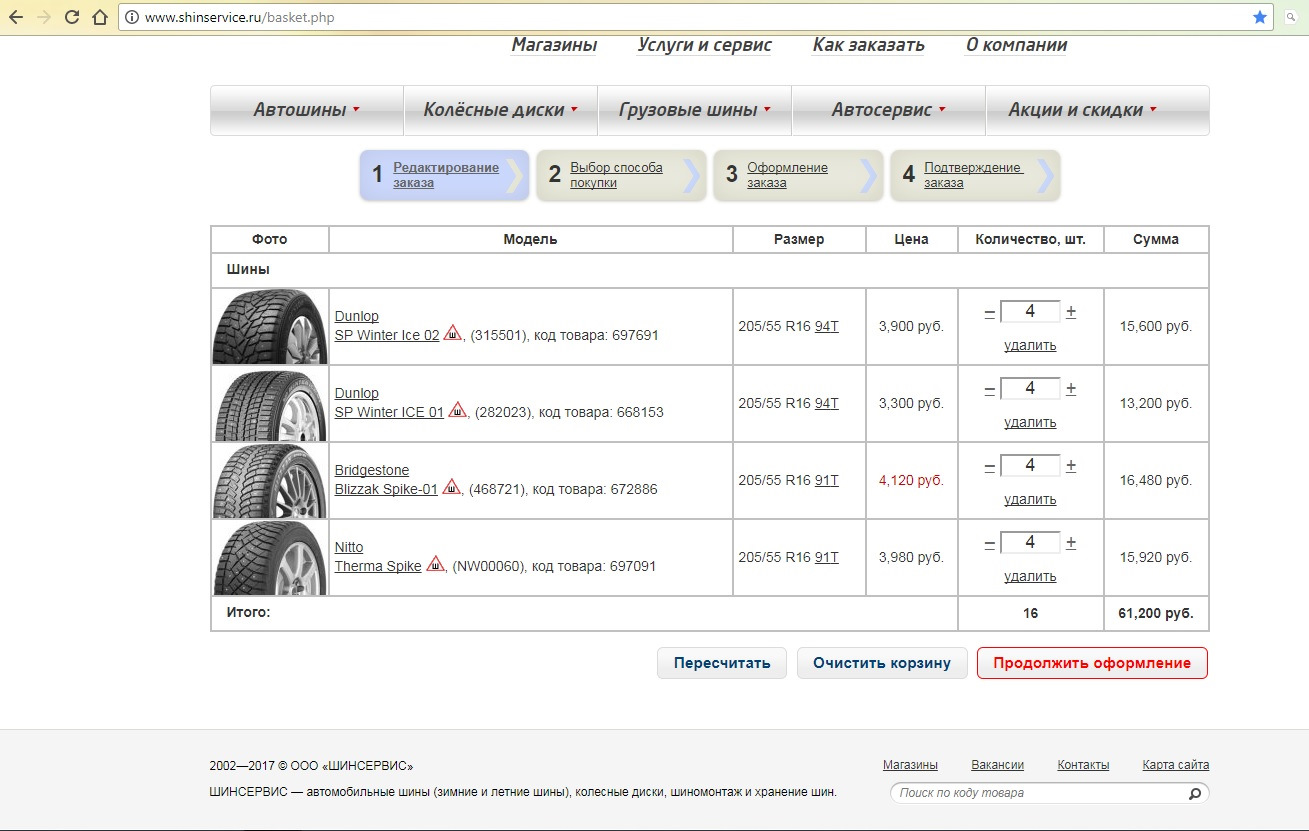The height and width of the screenshot is (831, 1309).
Task: Expand the Акции и скидки dropdown menu
Action: coord(1097,110)
